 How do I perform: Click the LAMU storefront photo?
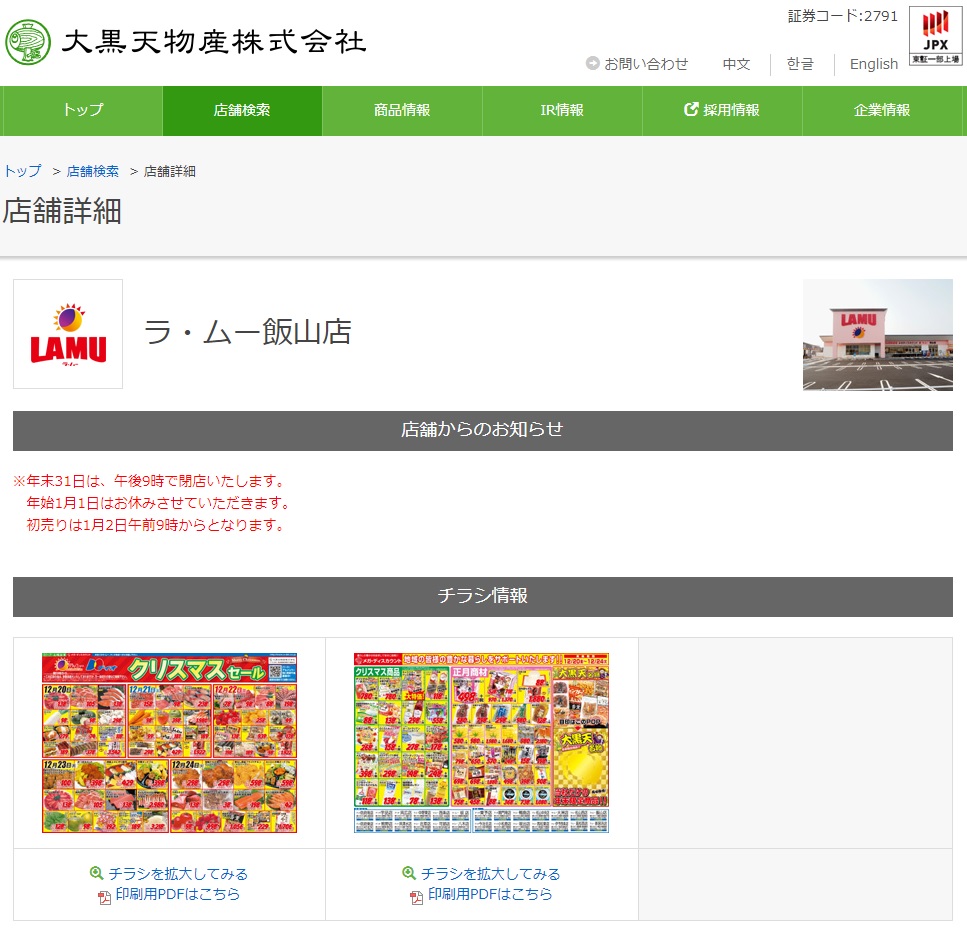click(x=878, y=335)
